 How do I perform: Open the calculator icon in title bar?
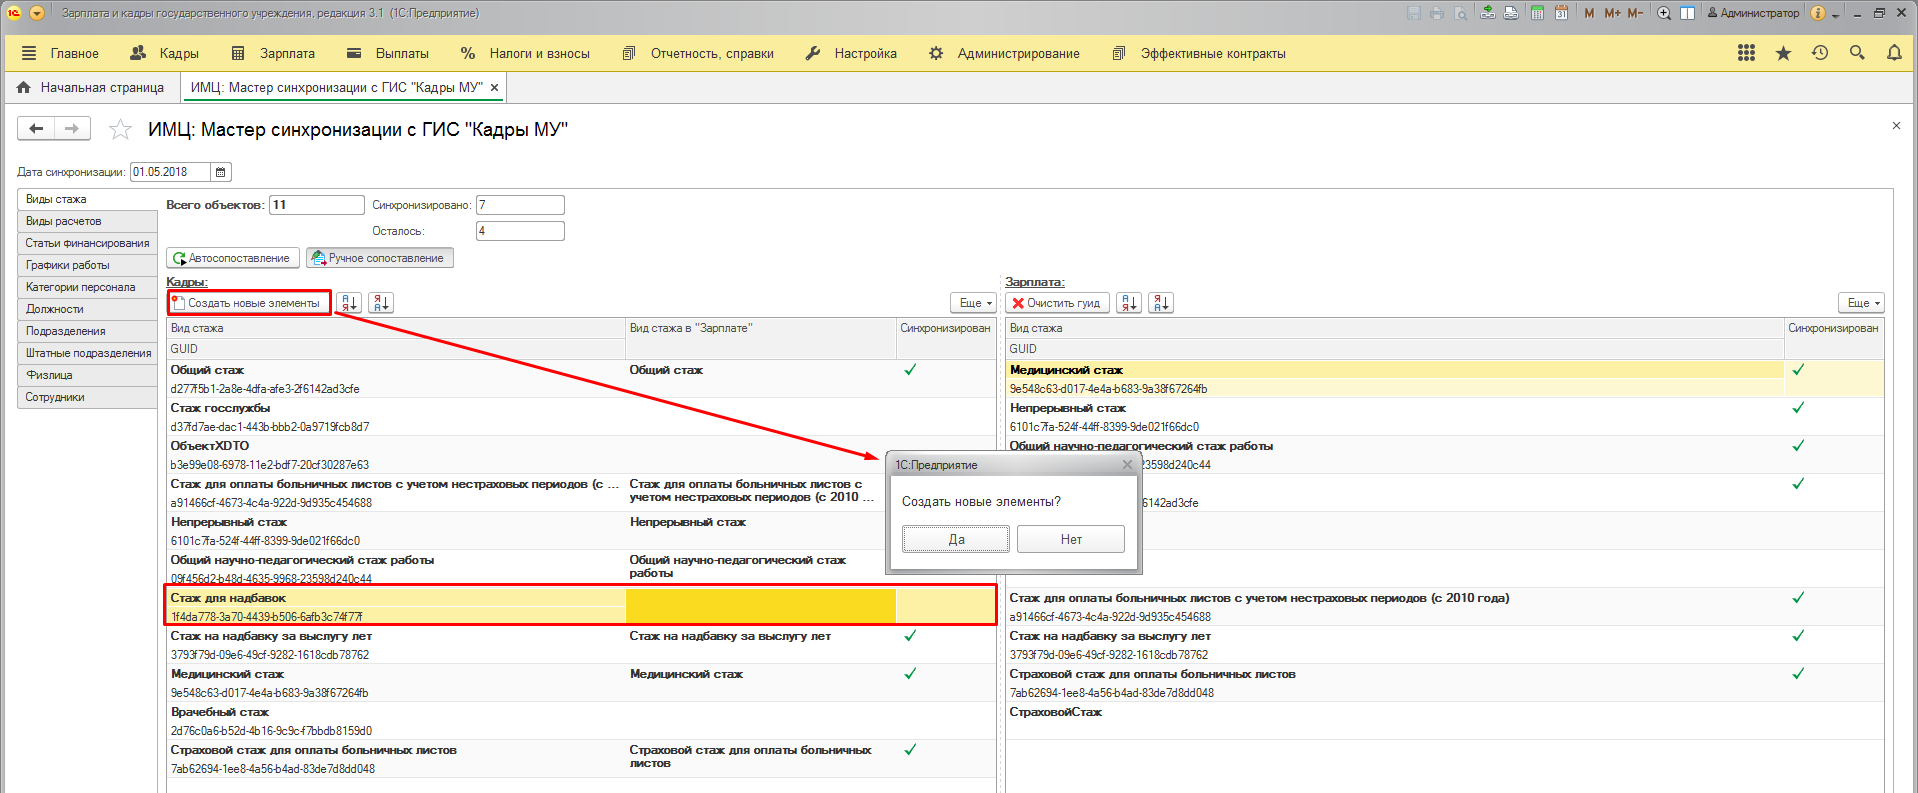1537,13
